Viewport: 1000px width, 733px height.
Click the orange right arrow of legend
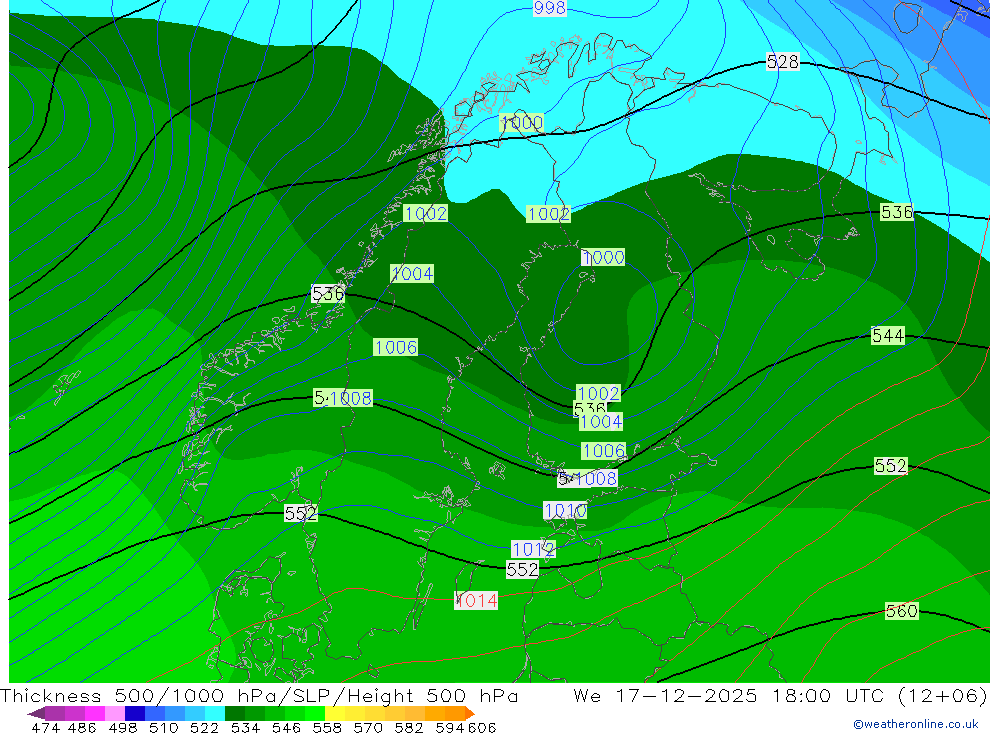pos(469,713)
